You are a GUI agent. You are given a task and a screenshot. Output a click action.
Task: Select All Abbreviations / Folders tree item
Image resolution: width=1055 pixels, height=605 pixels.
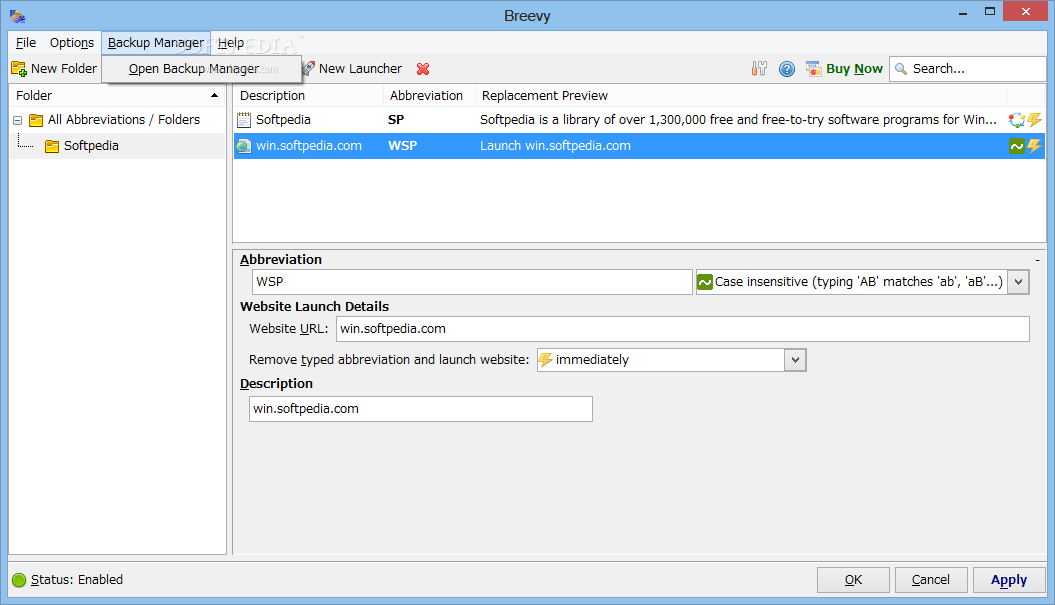(124, 120)
